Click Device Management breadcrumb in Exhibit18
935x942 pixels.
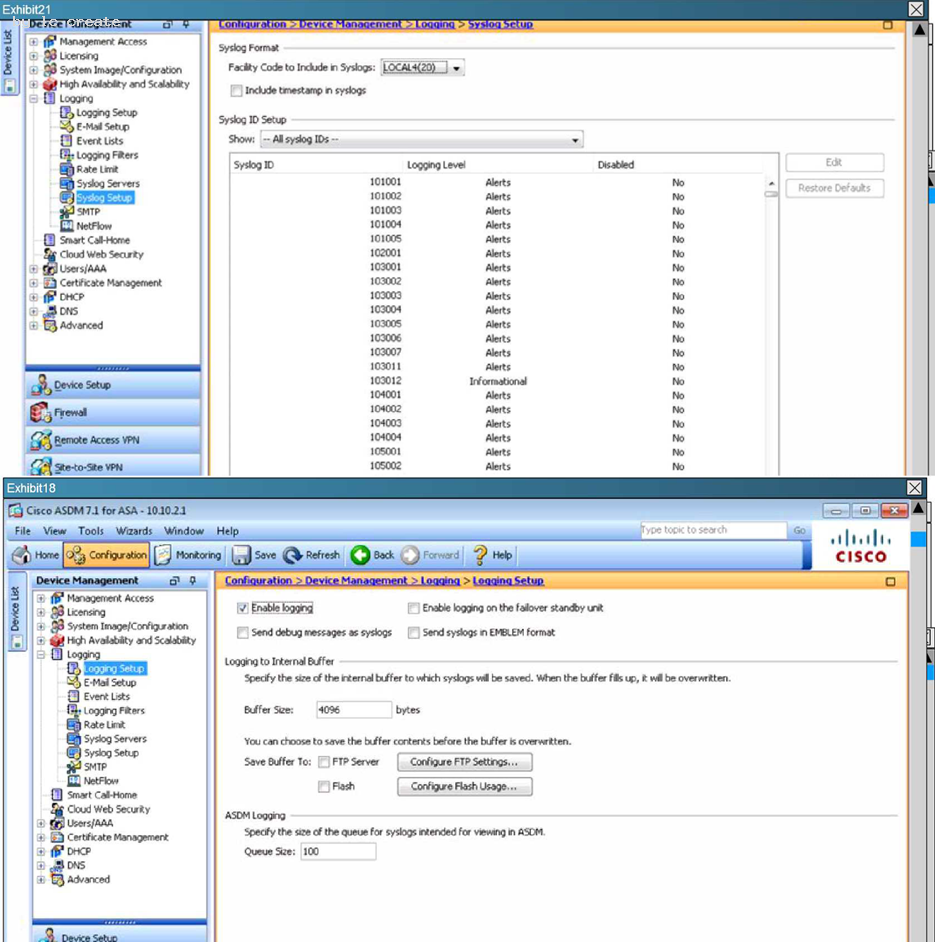click(356, 580)
